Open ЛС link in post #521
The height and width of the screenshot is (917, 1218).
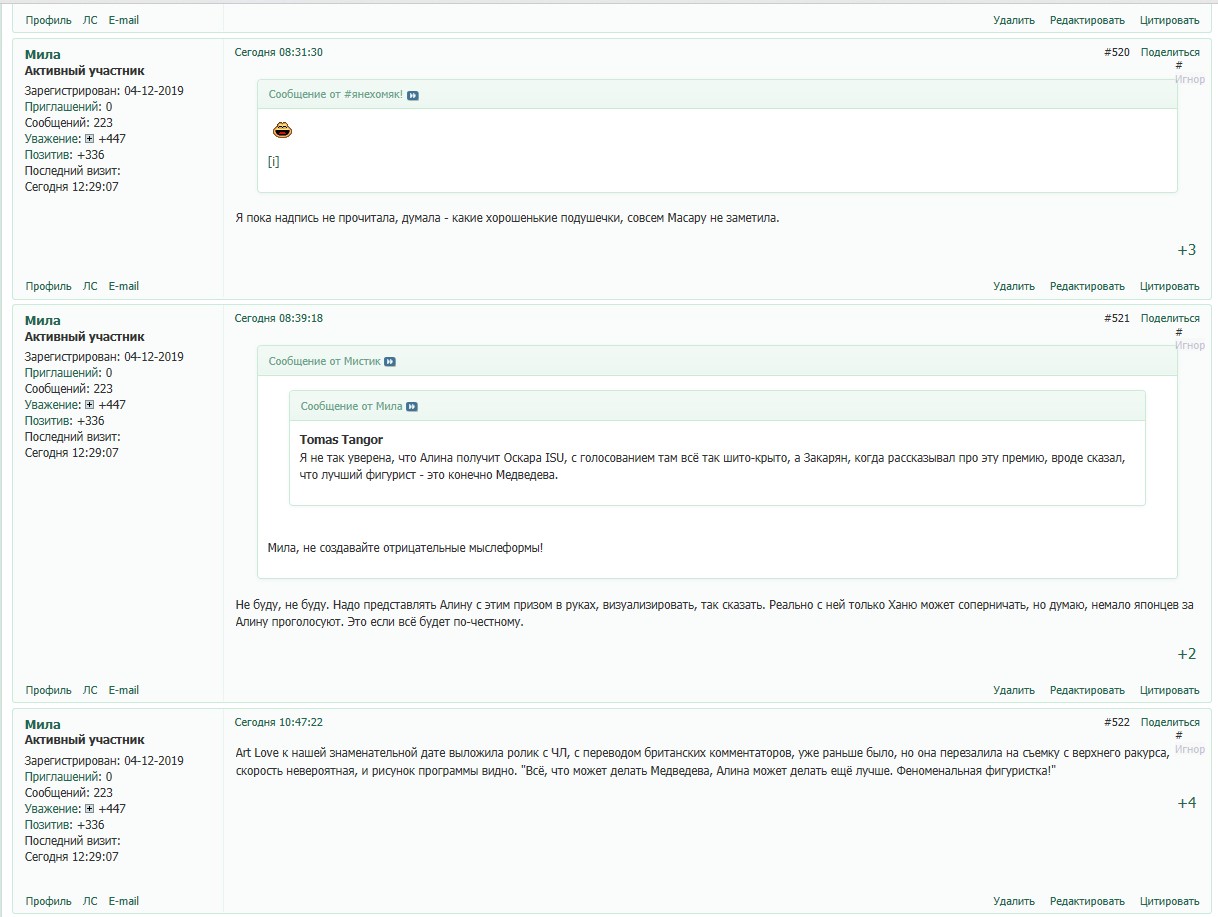tap(90, 690)
